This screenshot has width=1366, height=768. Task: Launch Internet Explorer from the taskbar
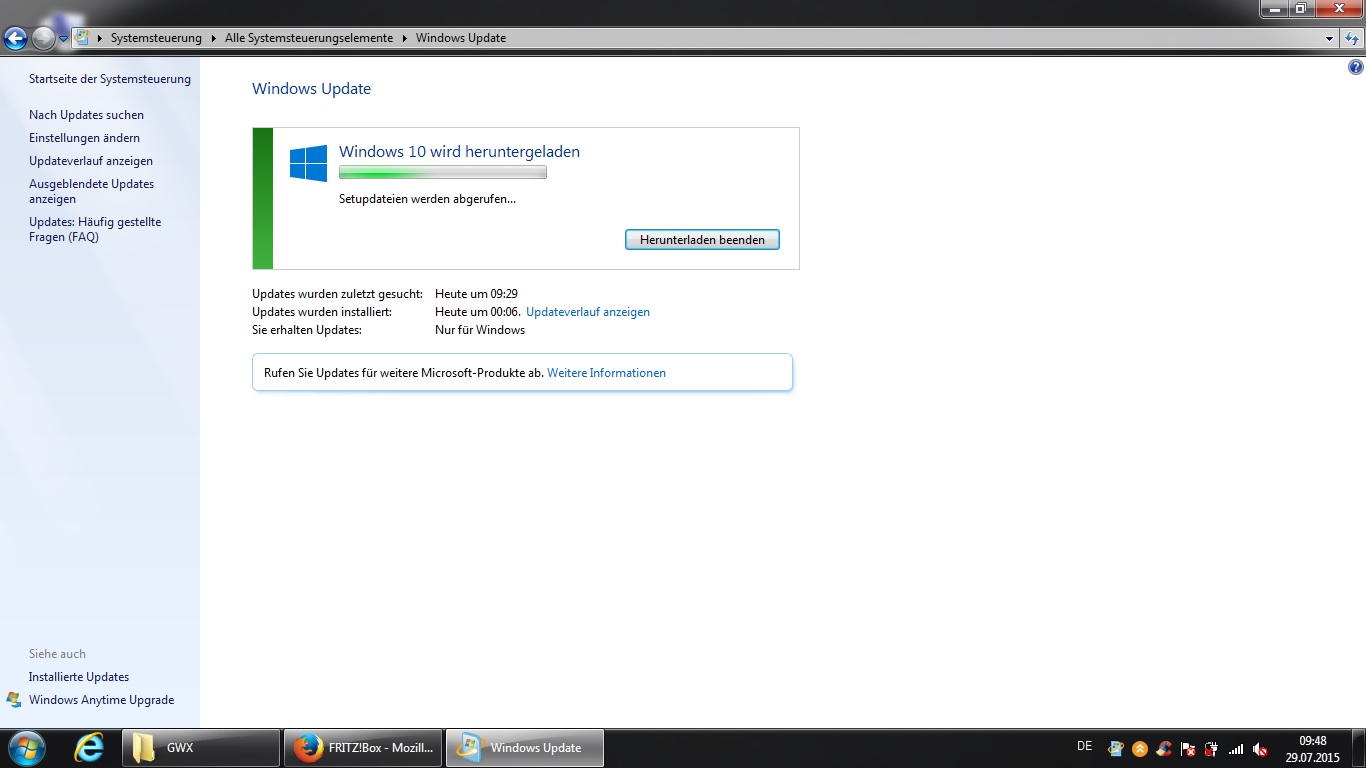[89, 748]
